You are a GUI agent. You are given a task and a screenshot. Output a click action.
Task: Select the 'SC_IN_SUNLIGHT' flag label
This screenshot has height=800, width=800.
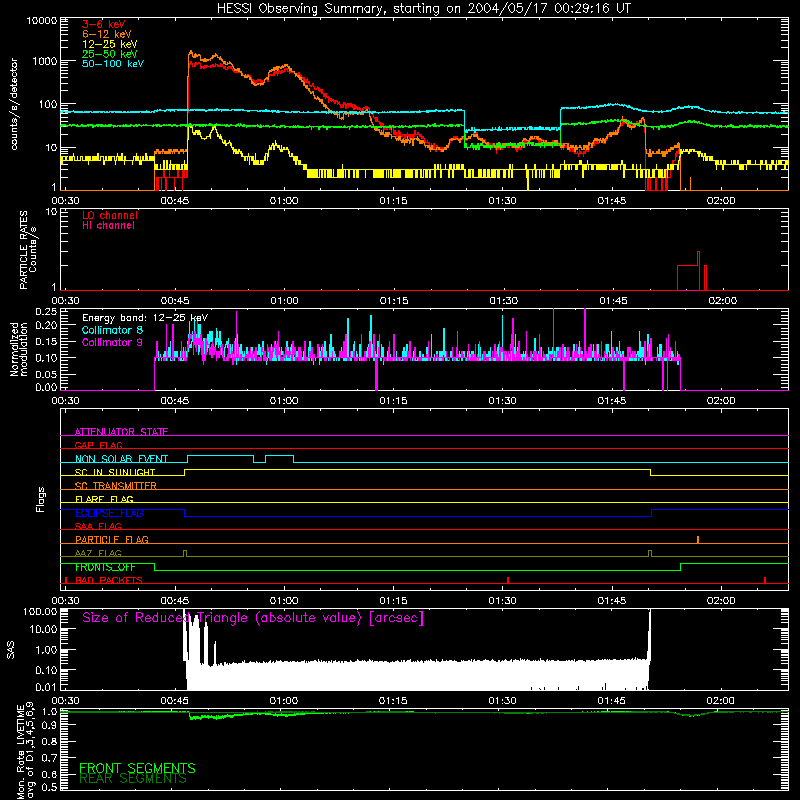pyautogui.click(x=115, y=472)
